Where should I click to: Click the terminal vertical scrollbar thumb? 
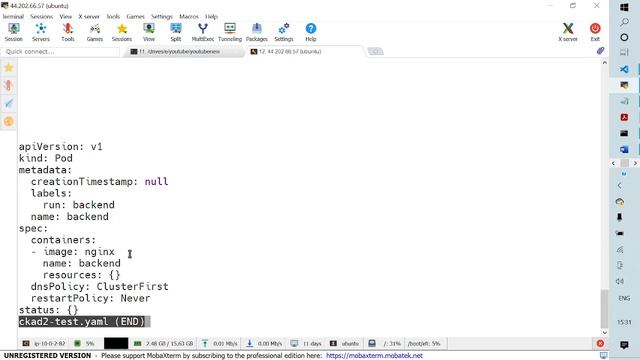pos(604,309)
